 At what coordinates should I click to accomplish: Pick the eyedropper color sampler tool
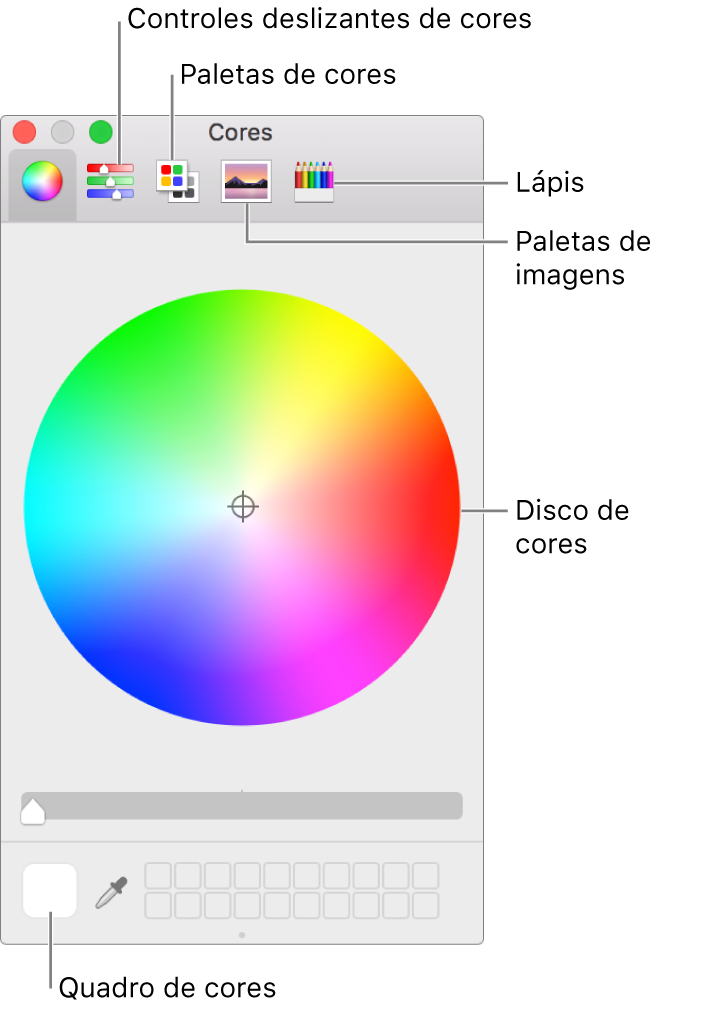(112, 892)
